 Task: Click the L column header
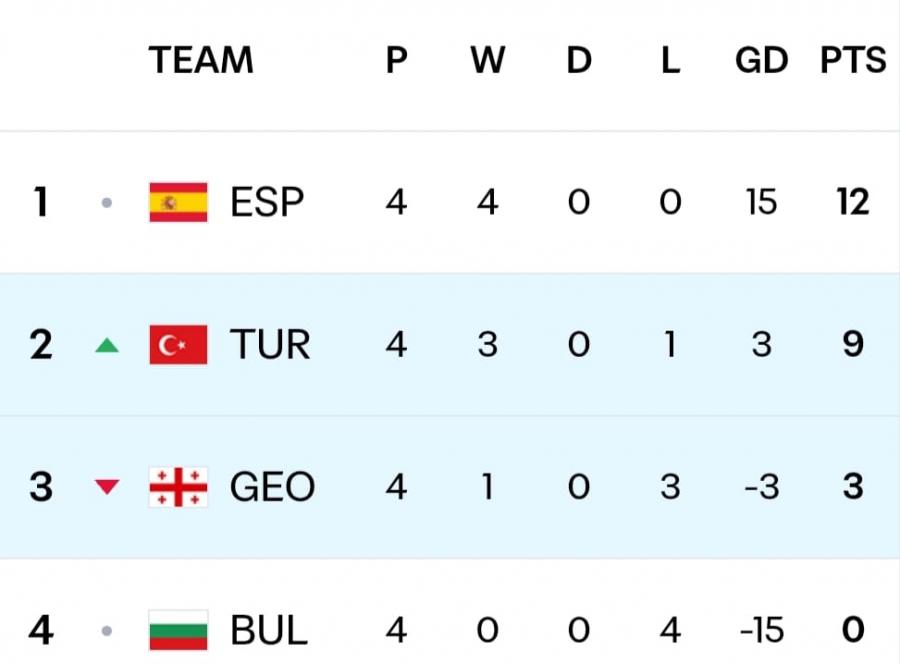(670, 61)
